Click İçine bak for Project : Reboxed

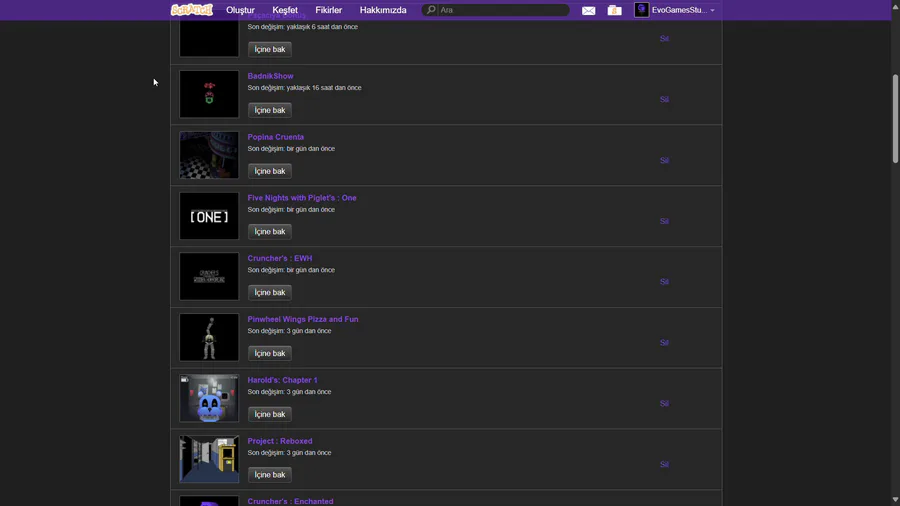pyautogui.click(x=270, y=475)
